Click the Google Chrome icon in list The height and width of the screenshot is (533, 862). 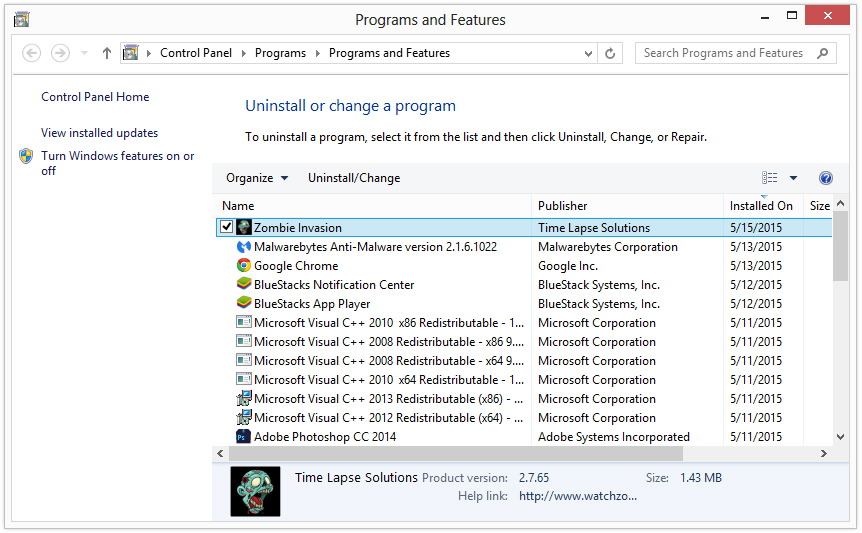[x=243, y=266]
